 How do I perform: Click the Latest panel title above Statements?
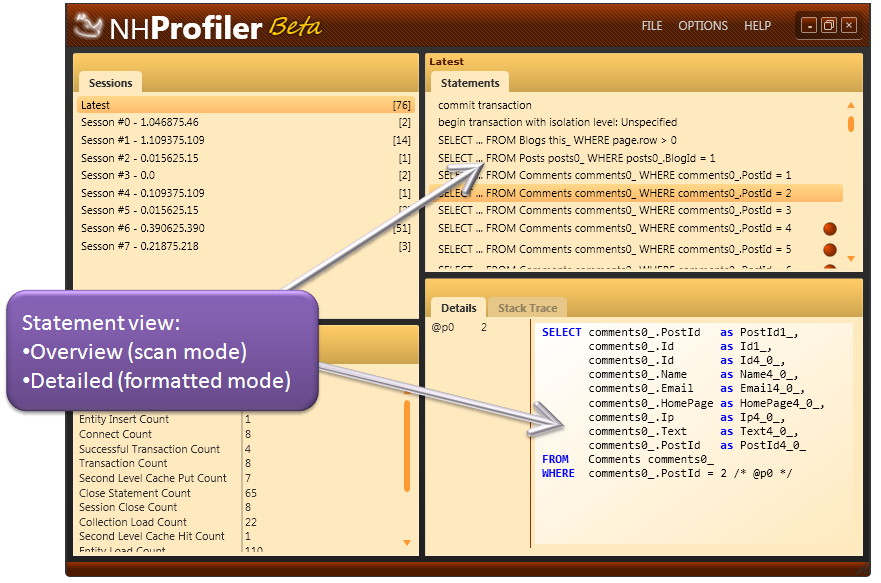[x=447, y=62]
